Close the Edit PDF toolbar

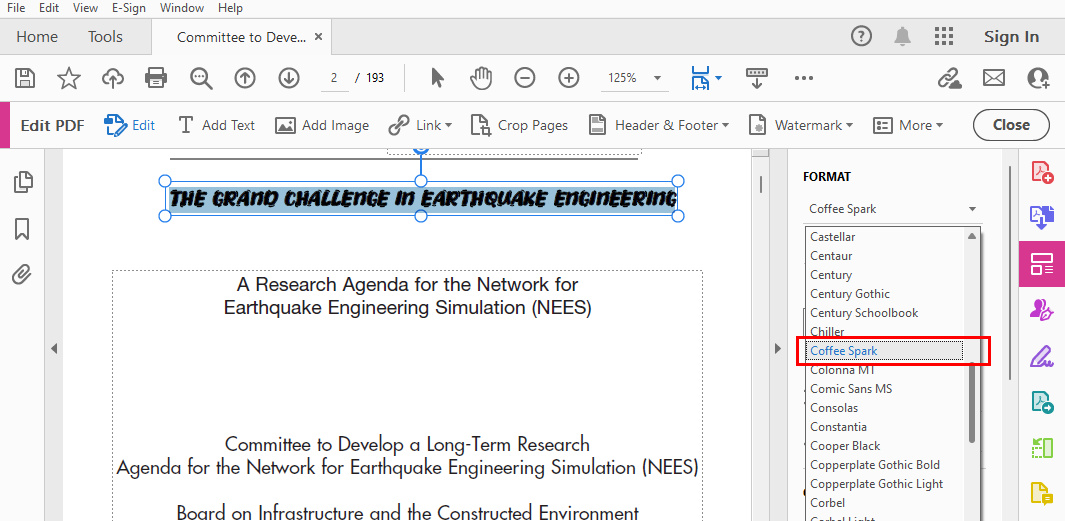(x=1010, y=125)
